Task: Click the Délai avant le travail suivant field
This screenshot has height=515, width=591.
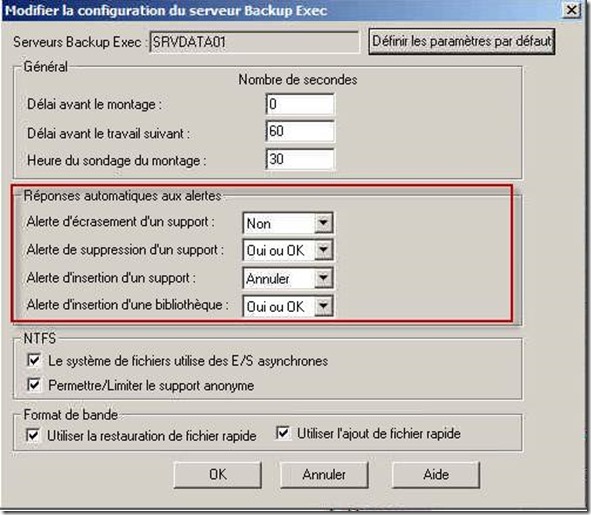Action: tap(300, 131)
